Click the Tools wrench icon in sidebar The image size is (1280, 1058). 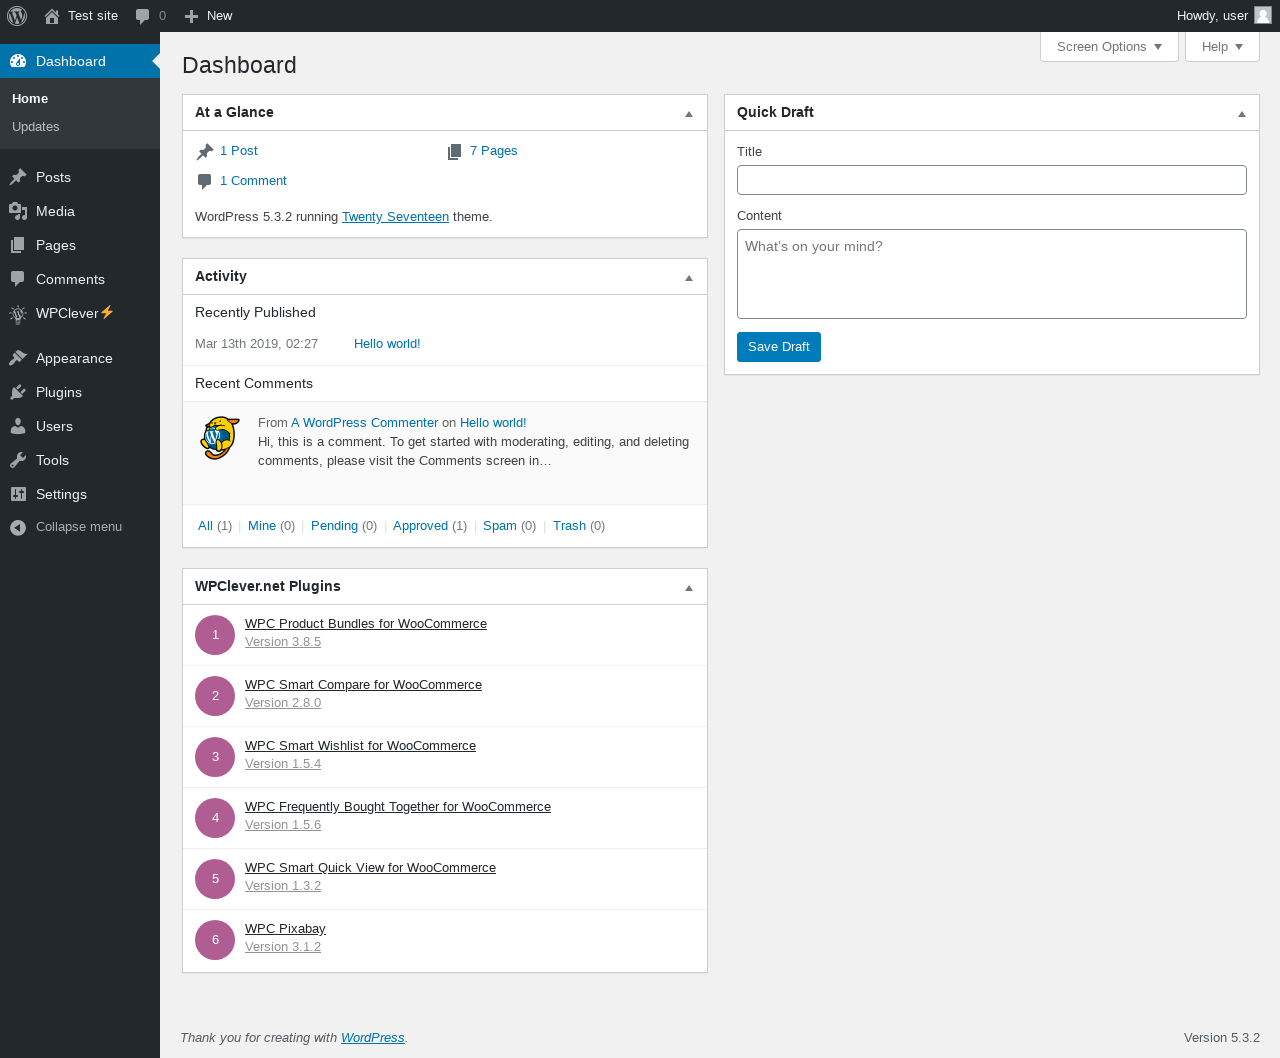[18, 460]
